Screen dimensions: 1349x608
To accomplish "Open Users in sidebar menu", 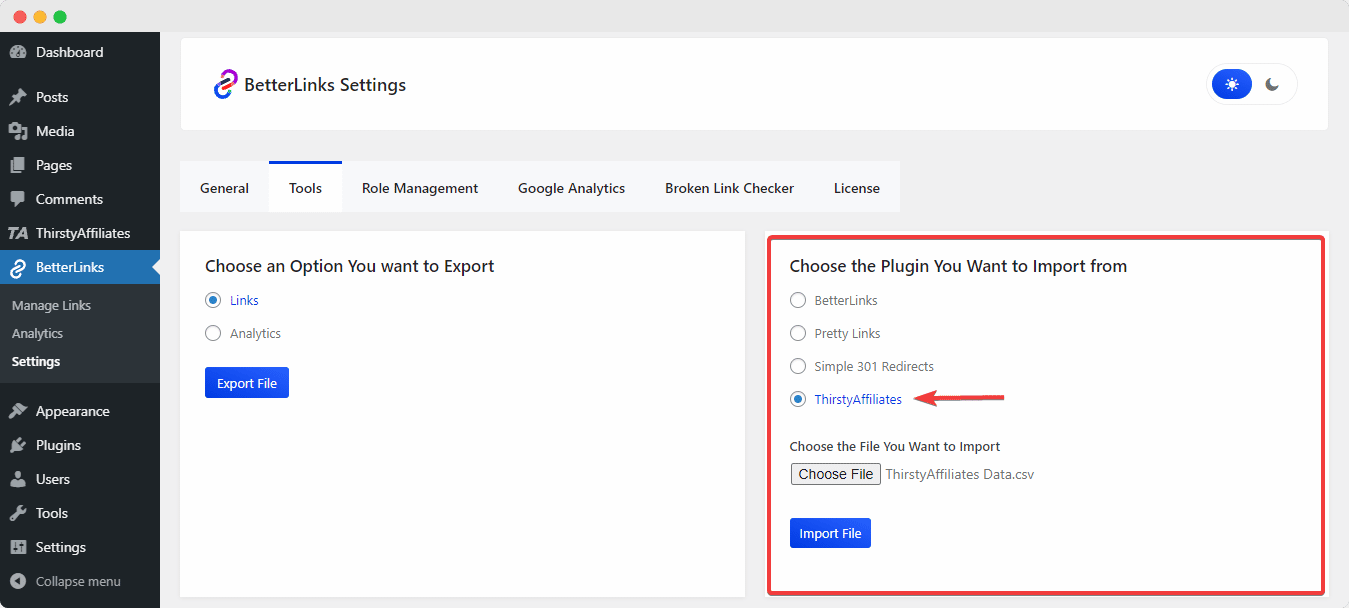I will pos(80,479).
